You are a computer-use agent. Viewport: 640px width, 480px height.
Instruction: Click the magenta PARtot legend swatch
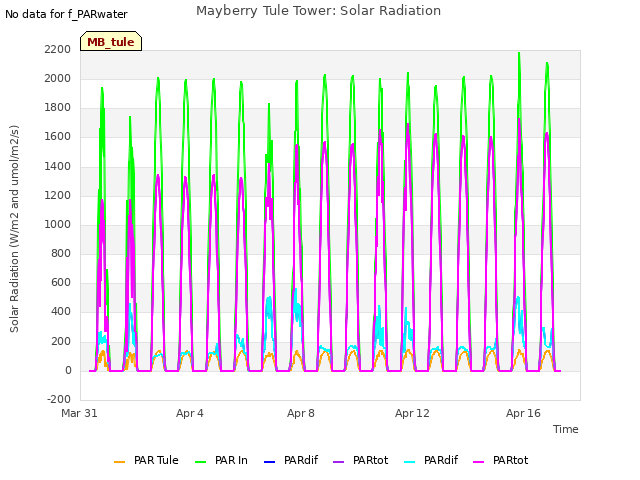tap(478, 462)
